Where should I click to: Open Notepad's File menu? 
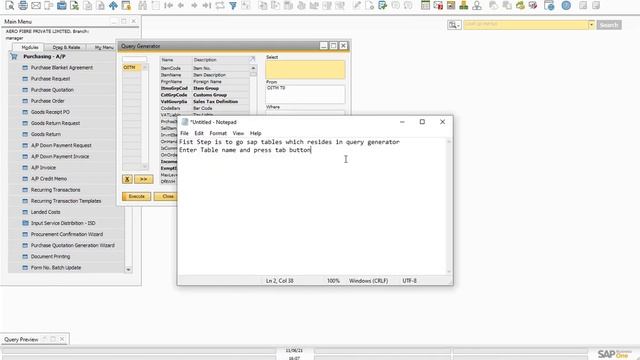point(184,133)
